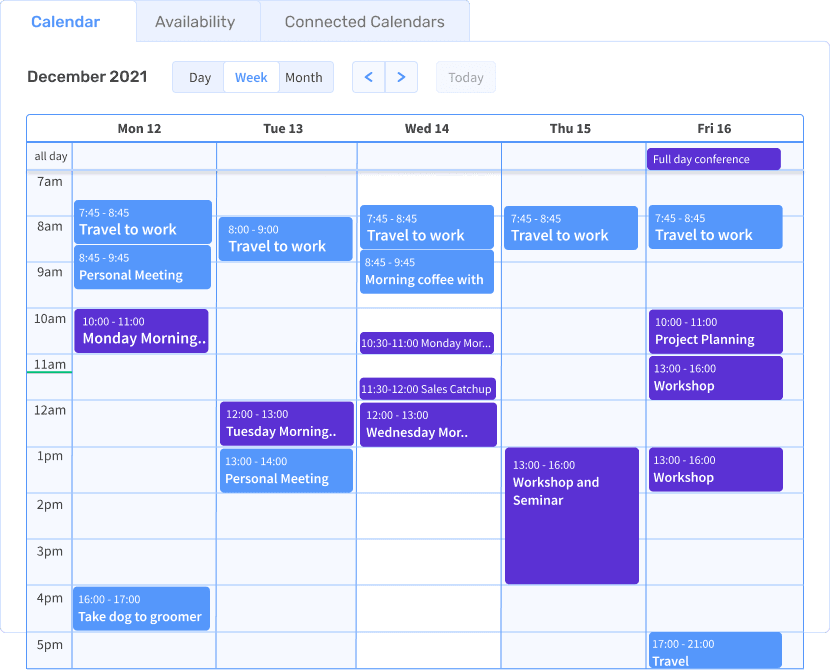Open the Connected Calendars tab
830x670 pixels.
tap(365, 22)
